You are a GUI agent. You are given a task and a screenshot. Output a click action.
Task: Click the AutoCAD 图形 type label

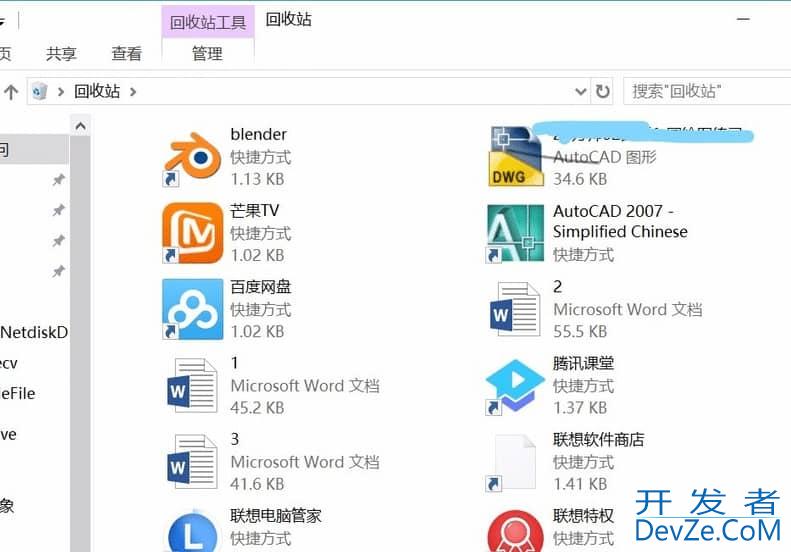605,157
